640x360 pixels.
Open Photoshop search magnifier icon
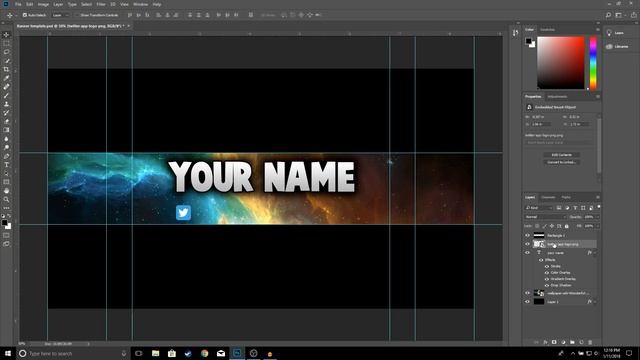(608, 15)
